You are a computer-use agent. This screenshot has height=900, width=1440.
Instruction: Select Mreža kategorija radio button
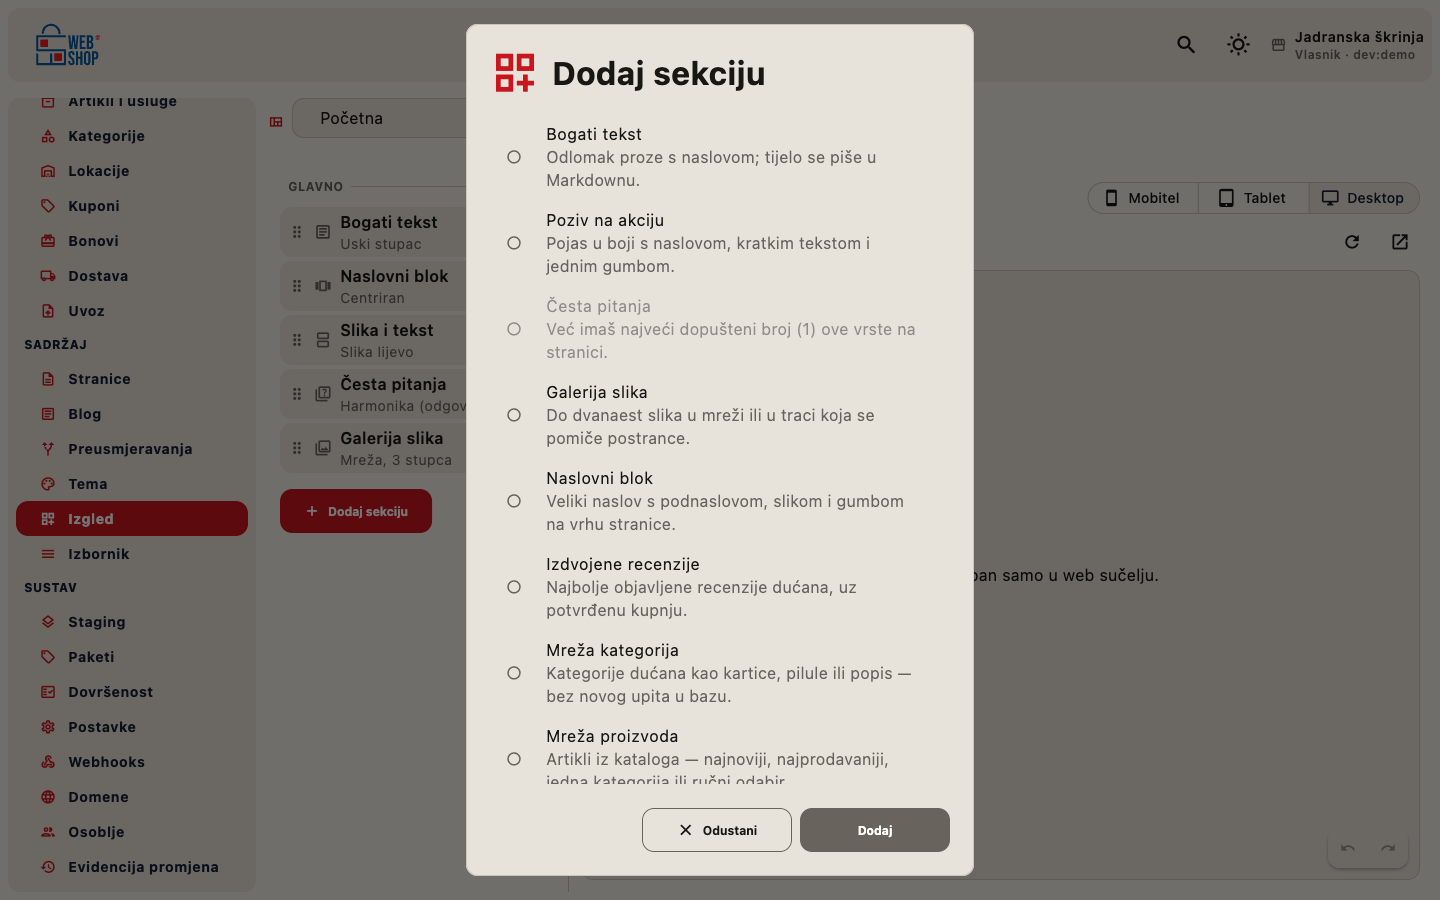pos(514,673)
